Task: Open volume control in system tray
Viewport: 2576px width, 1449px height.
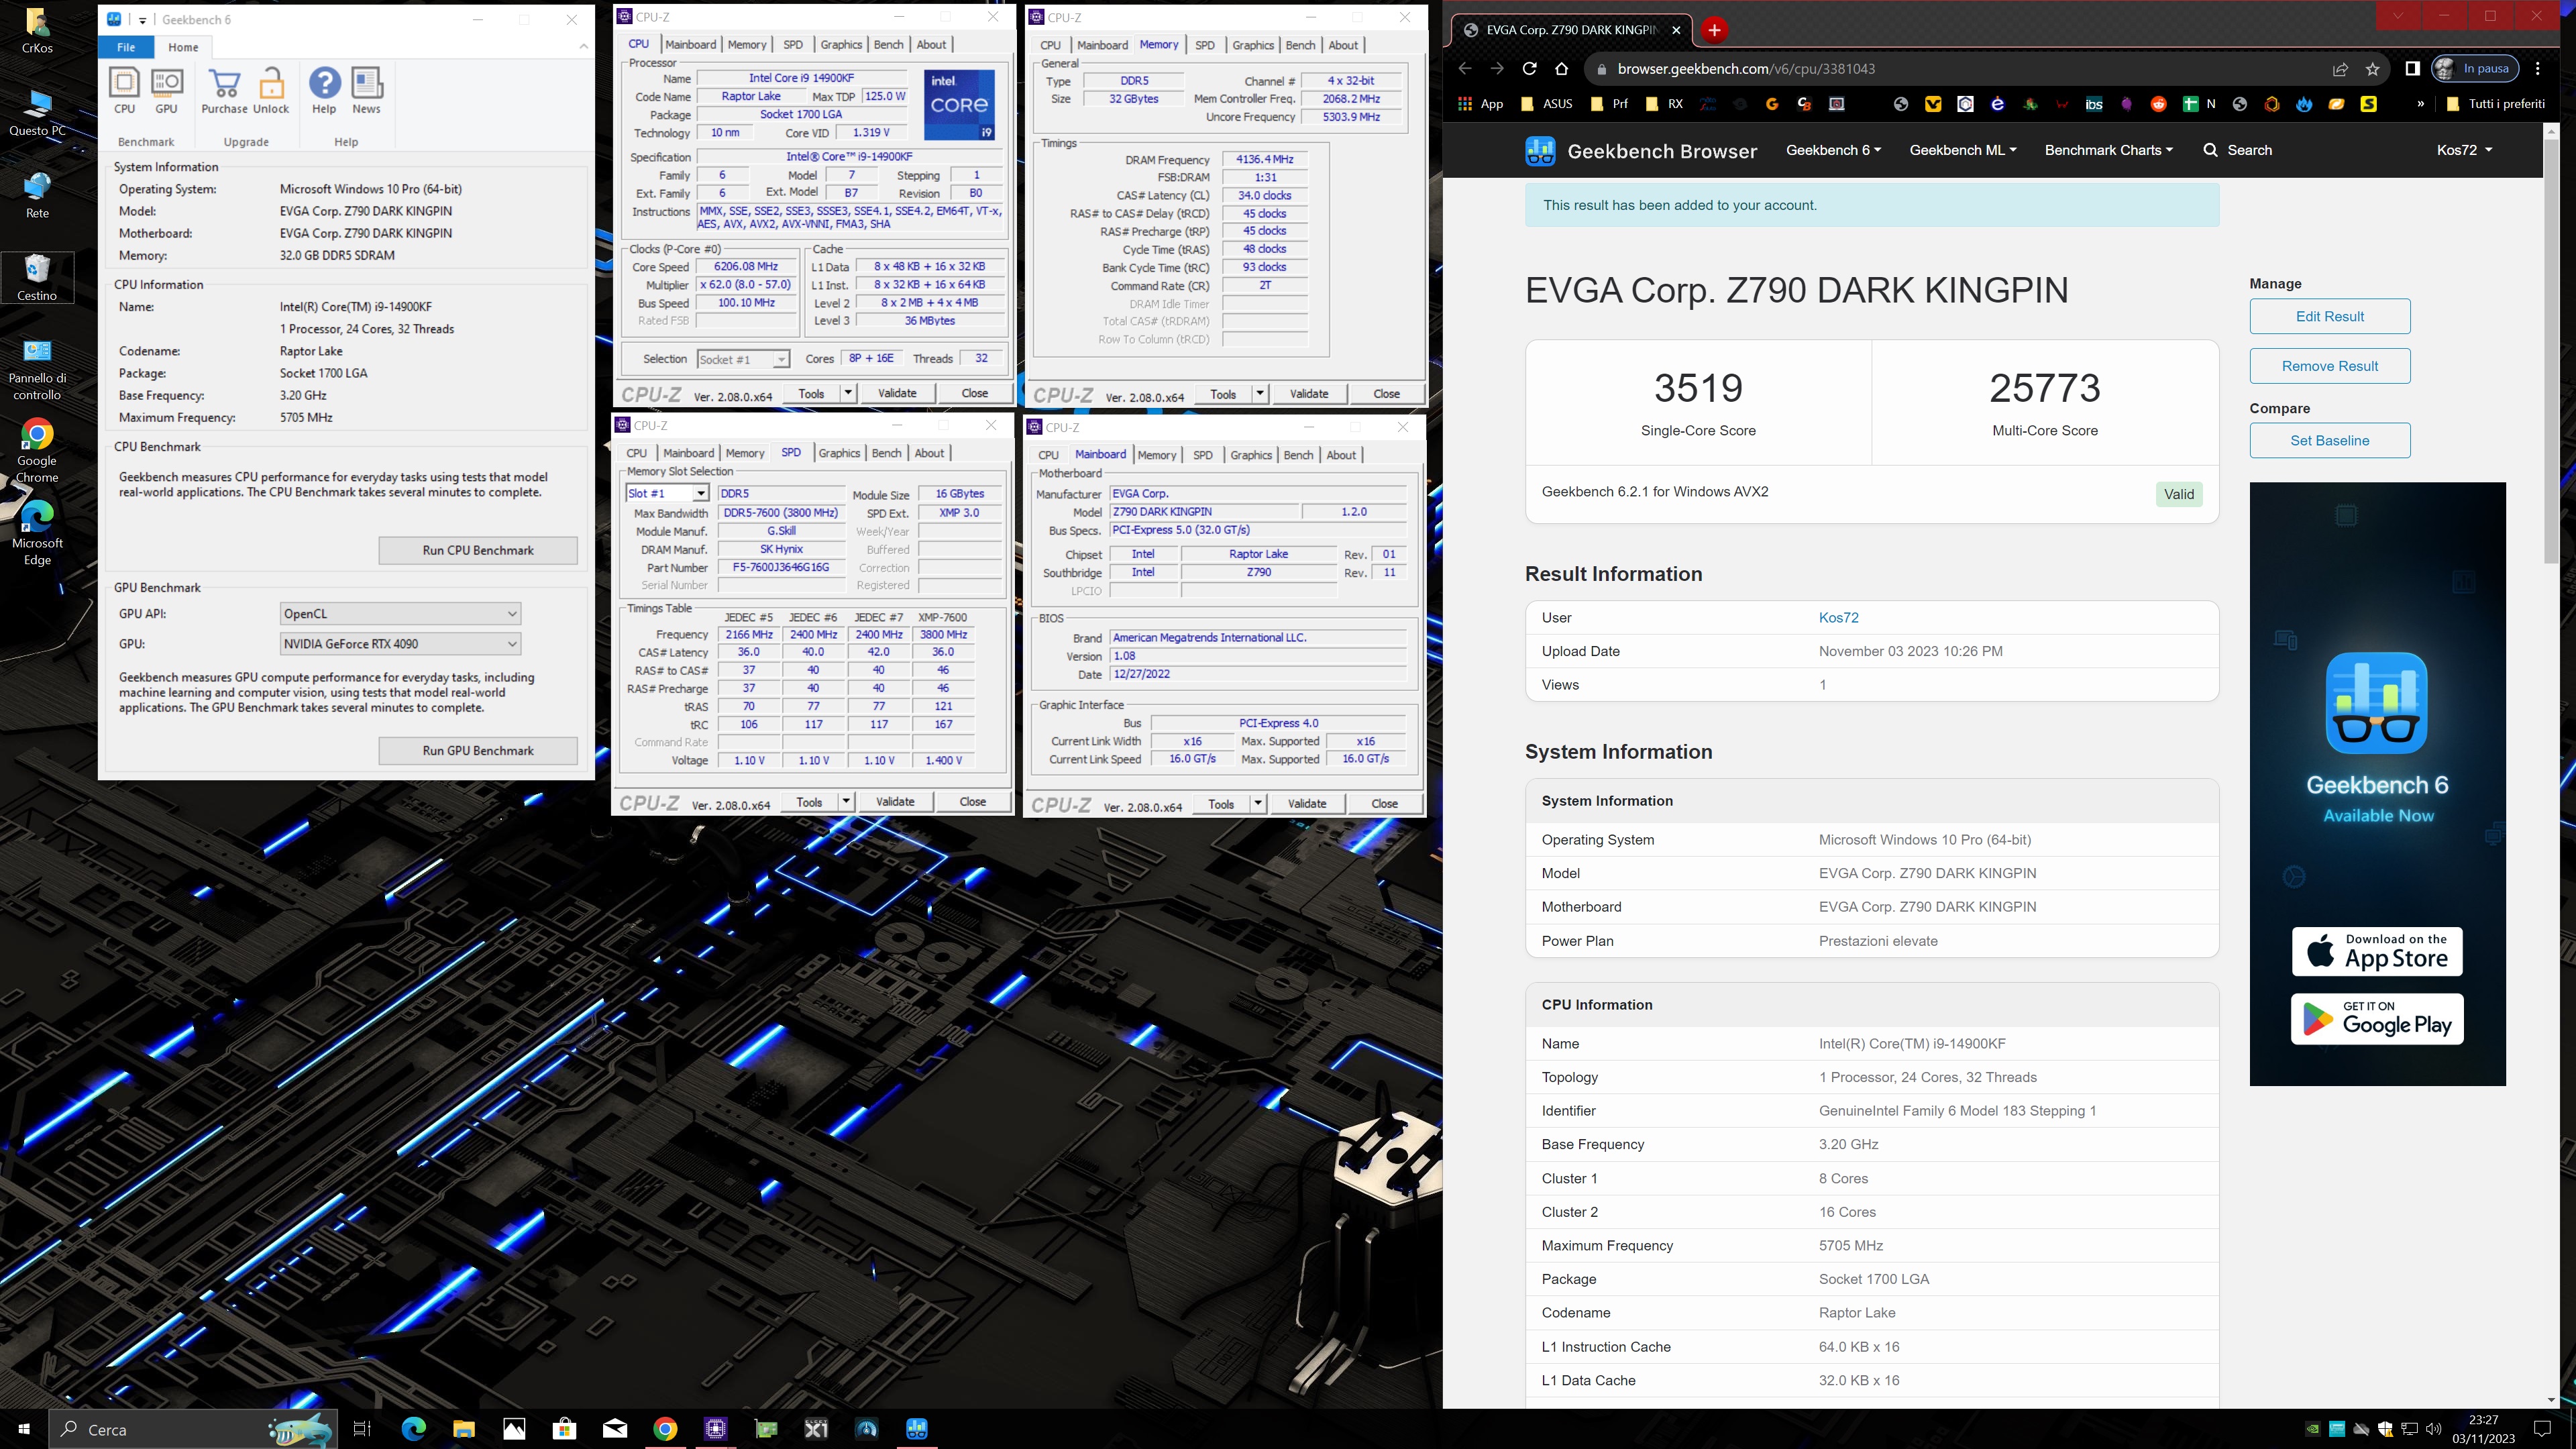Action: (x=2433, y=1429)
